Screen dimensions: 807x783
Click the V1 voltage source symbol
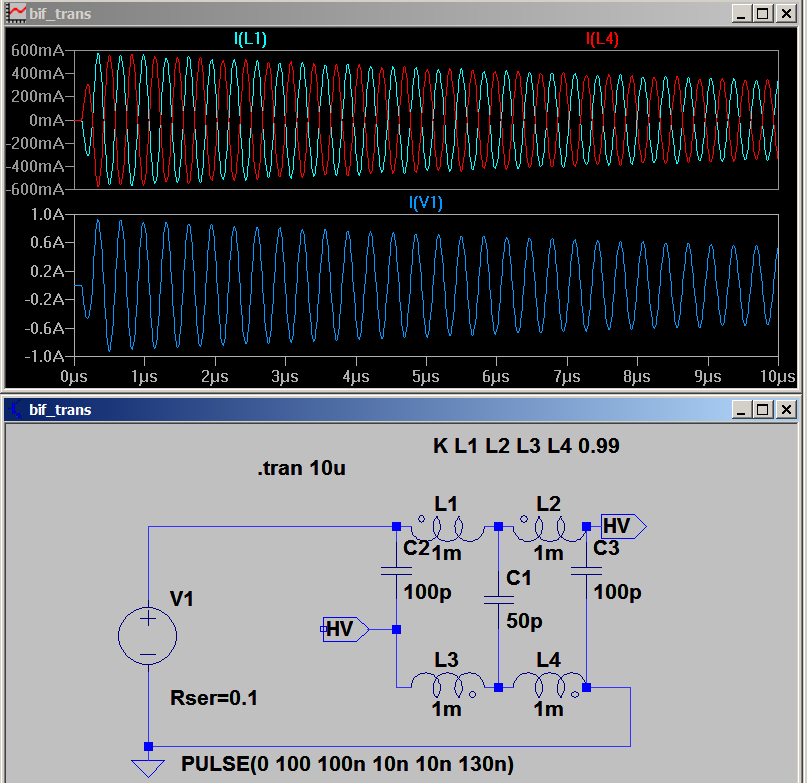click(x=148, y=636)
